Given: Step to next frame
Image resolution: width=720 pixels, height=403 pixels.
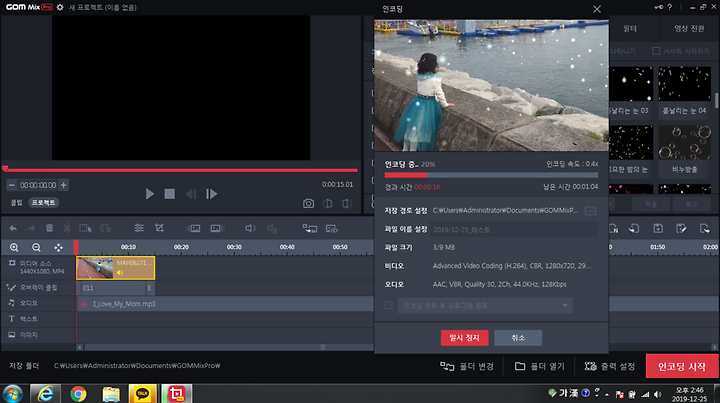Looking at the screenshot, I should pyautogui.click(x=211, y=194).
